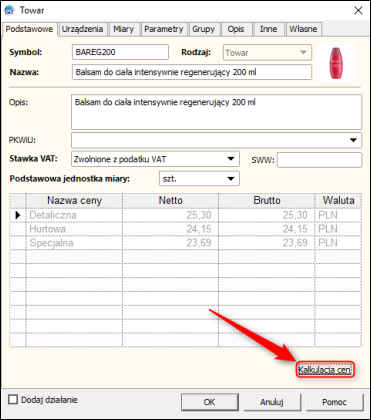371x420 pixels.
Task: Open the Urządzenia tab
Action: point(82,29)
